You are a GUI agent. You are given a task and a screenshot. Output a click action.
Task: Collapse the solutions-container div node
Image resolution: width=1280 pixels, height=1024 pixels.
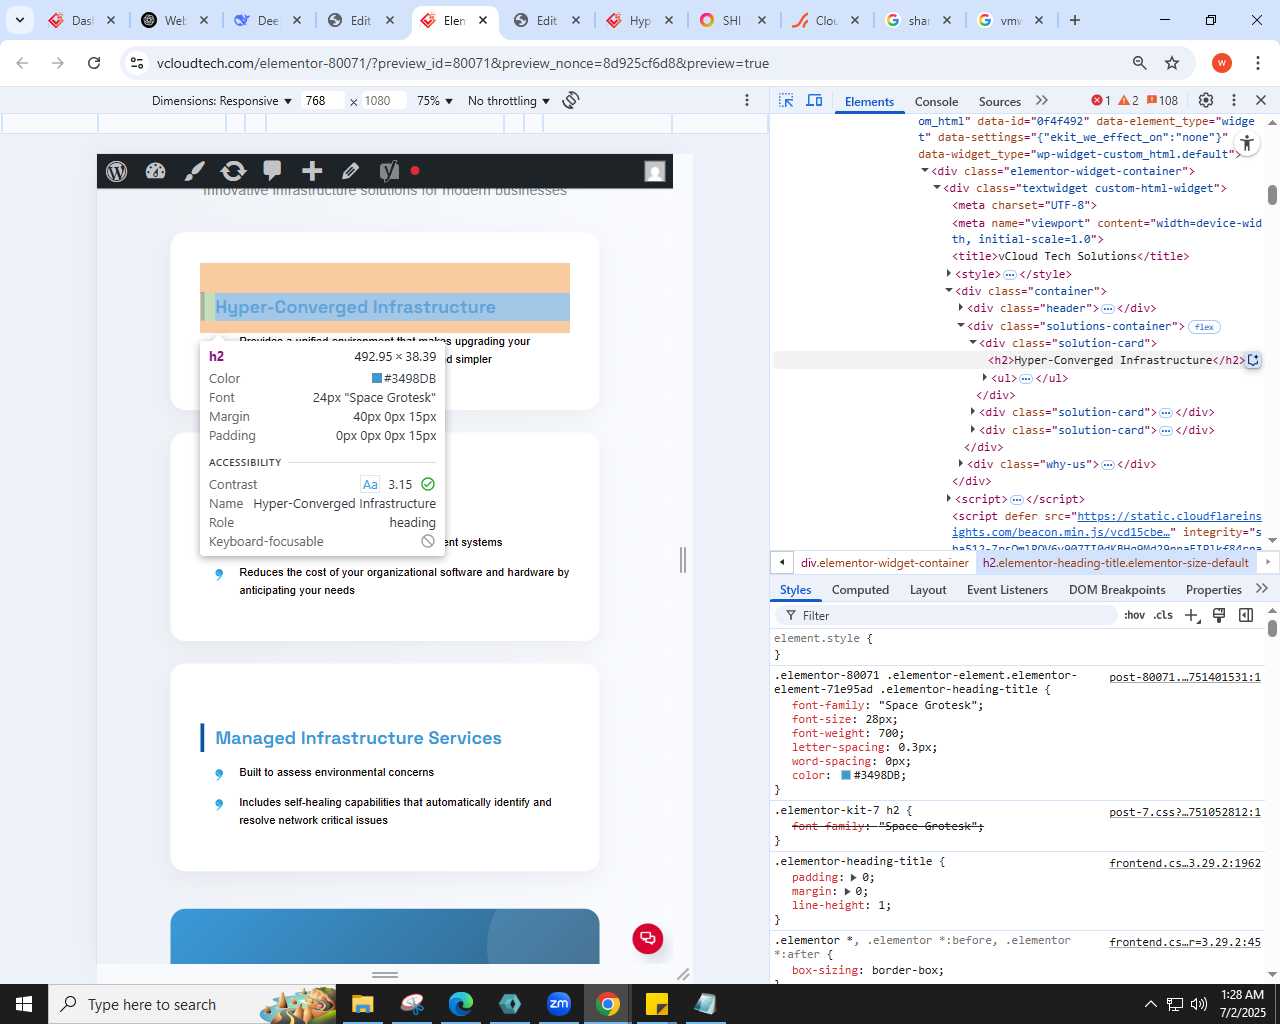tap(961, 326)
